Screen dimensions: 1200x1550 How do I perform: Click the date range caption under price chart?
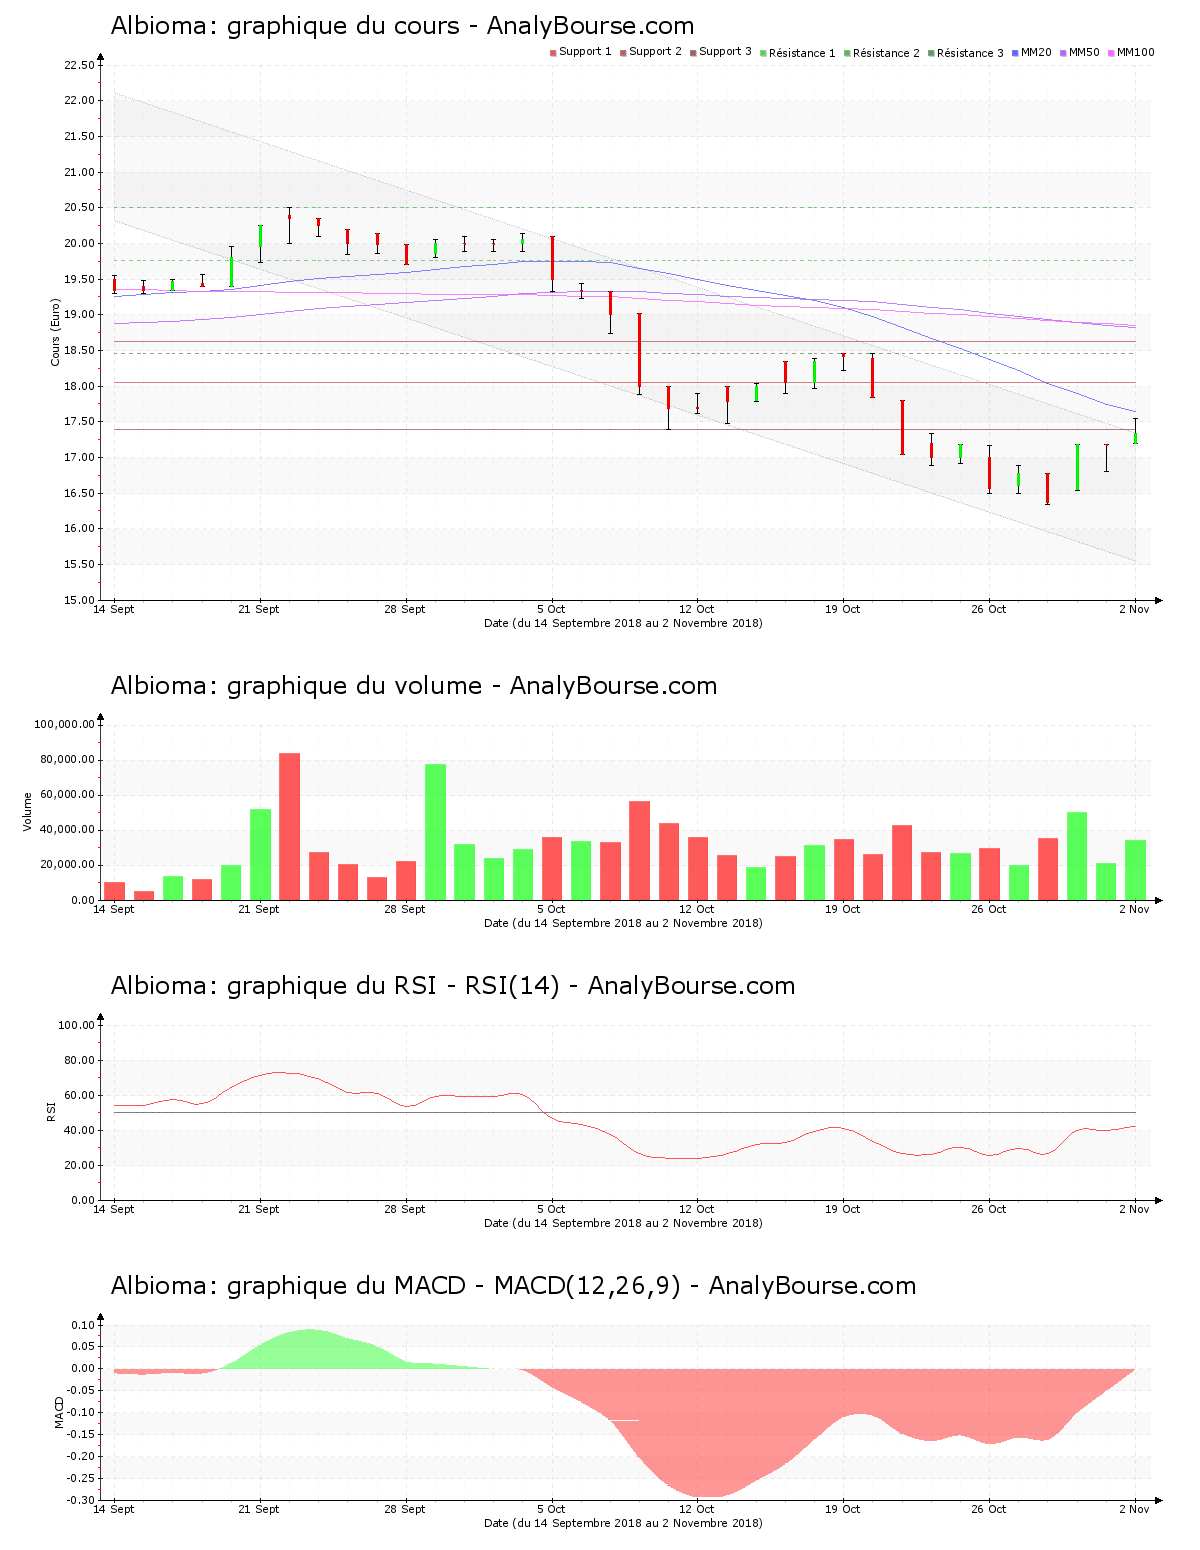(x=623, y=623)
